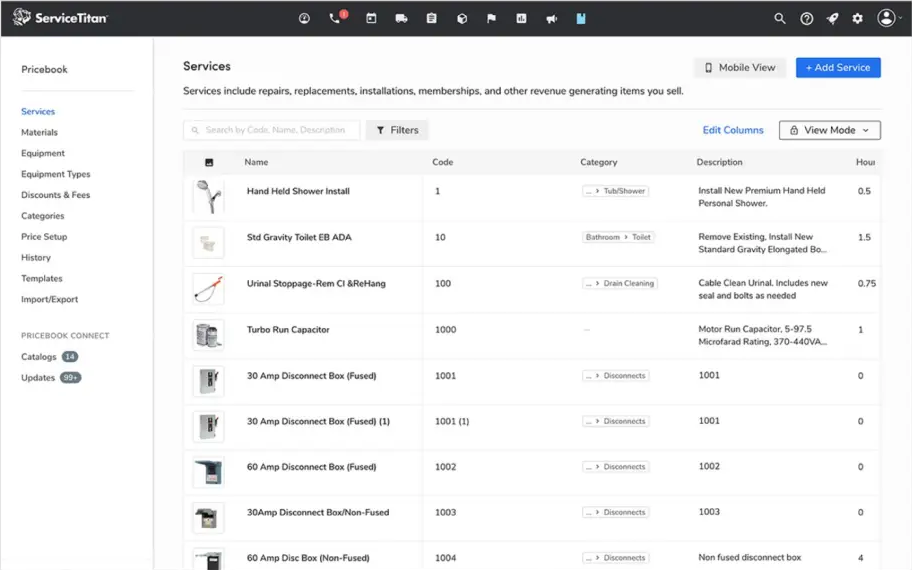Click the Std Gravity Toilet thumbnail image
Viewport: 912px width, 570px height.
coord(208,243)
